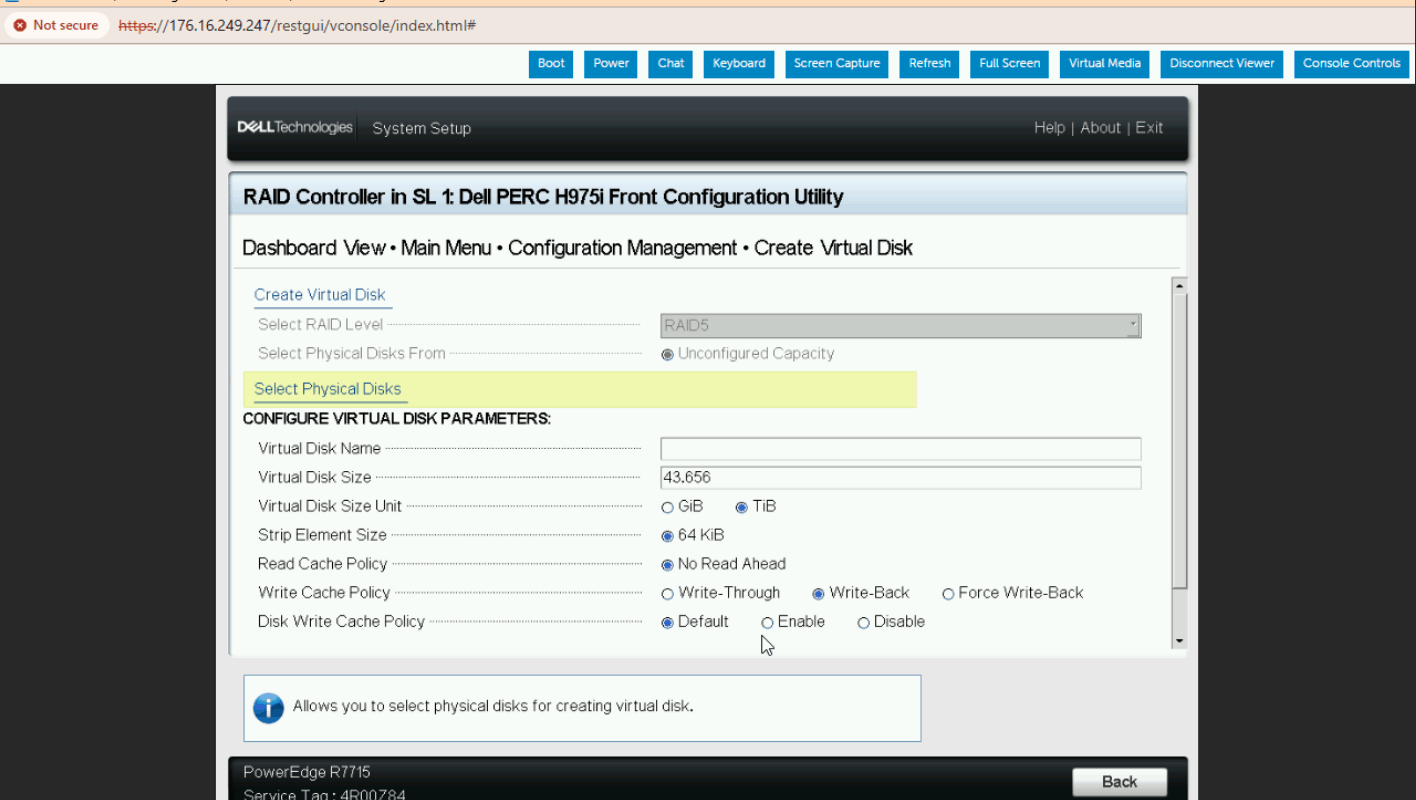Click the Virtual Disk Name input field
Image resolution: width=1416 pixels, height=800 pixels.
(900, 449)
